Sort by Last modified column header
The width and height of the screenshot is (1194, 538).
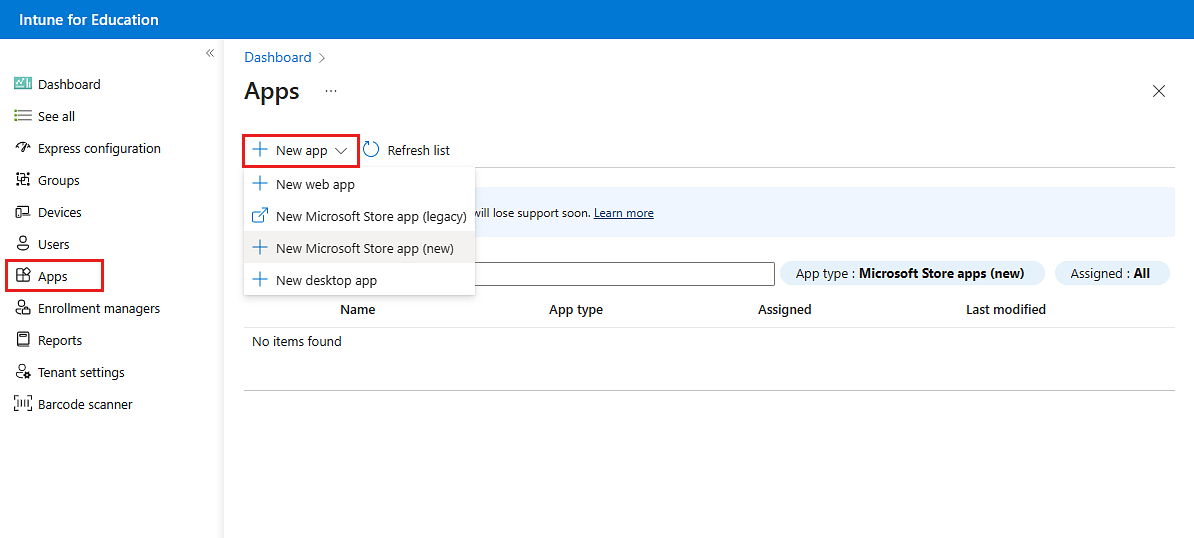1006,309
